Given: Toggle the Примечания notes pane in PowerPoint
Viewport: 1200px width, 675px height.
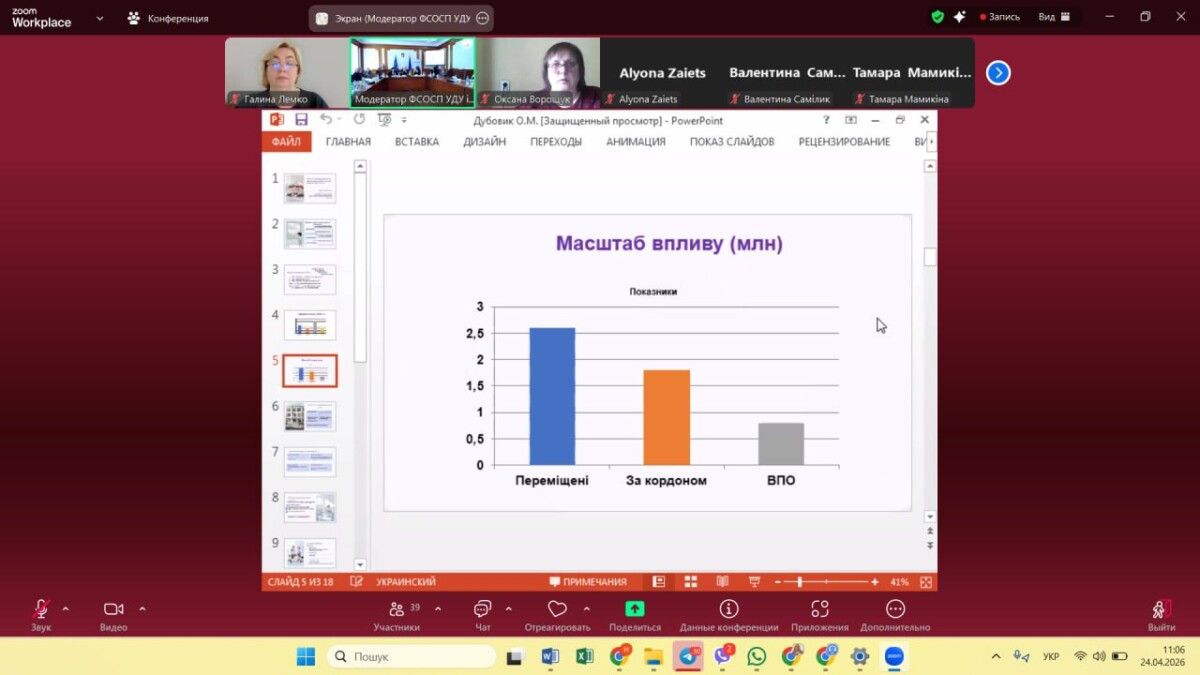Looking at the screenshot, I should [x=588, y=582].
